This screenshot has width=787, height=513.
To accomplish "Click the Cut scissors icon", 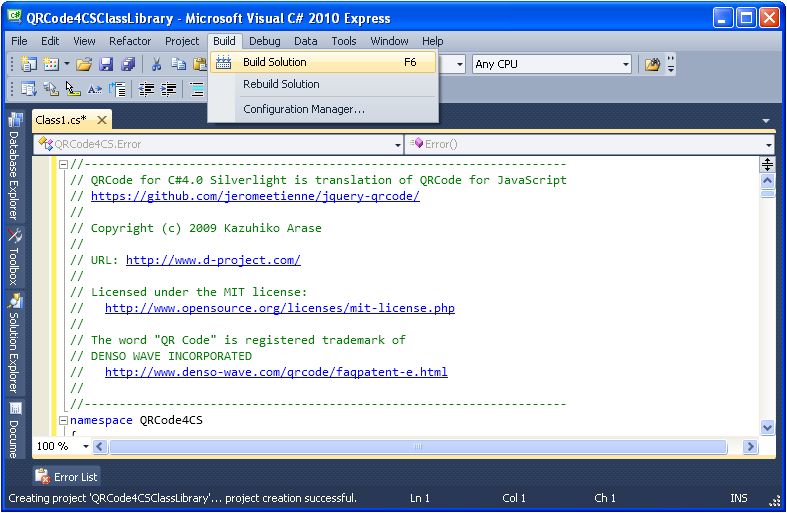I will [x=157, y=64].
